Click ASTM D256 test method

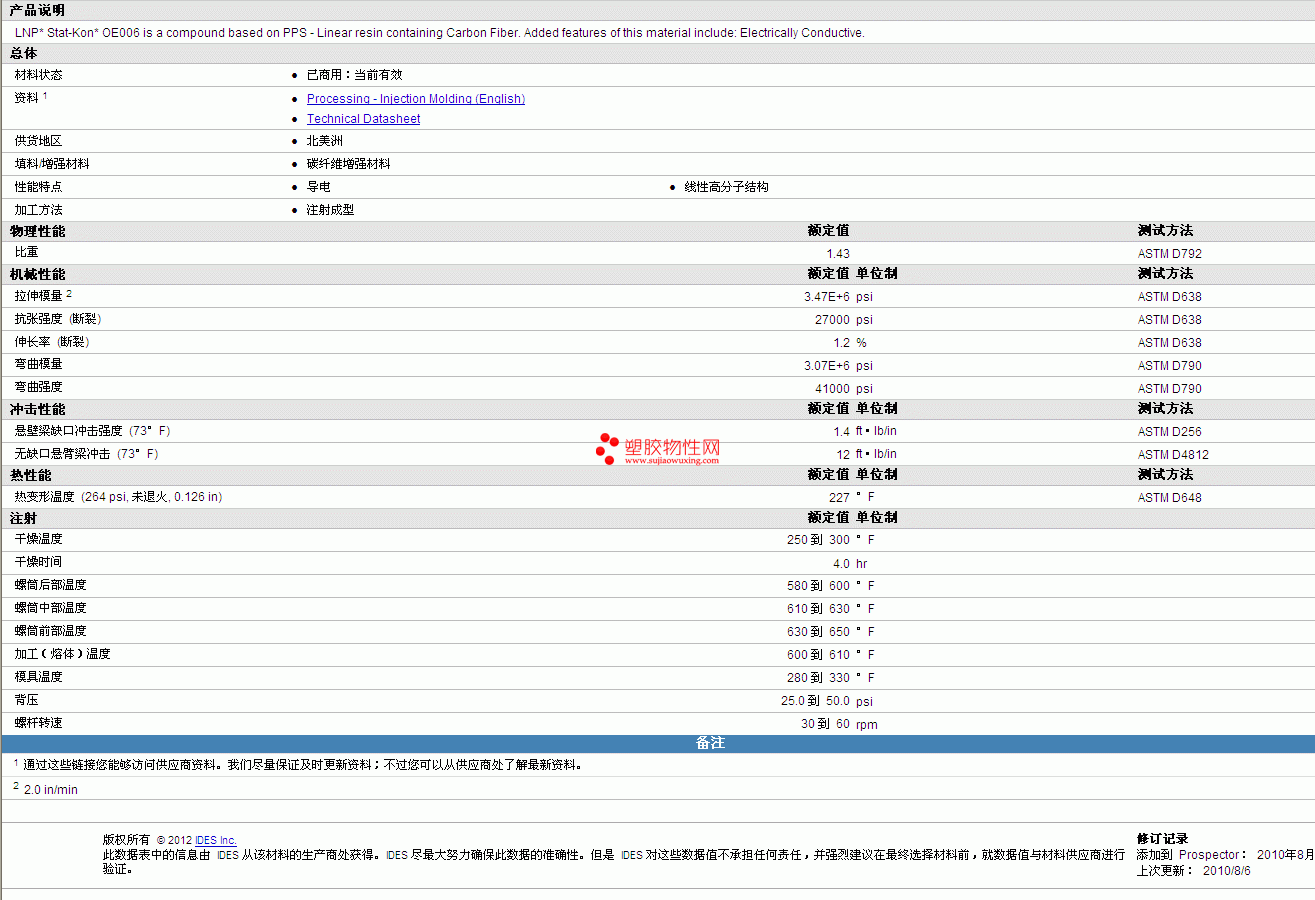(1170, 432)
